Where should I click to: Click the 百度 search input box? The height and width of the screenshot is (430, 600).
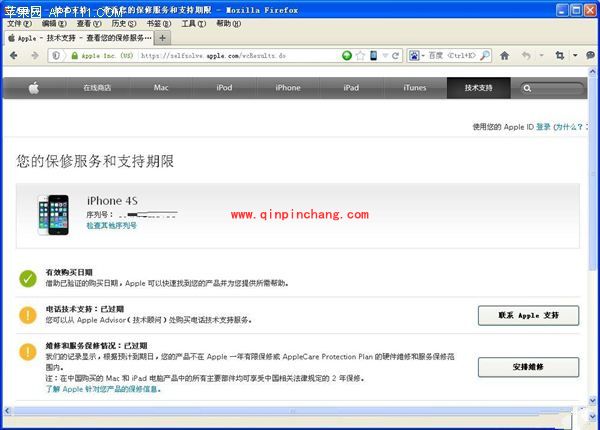452,56
